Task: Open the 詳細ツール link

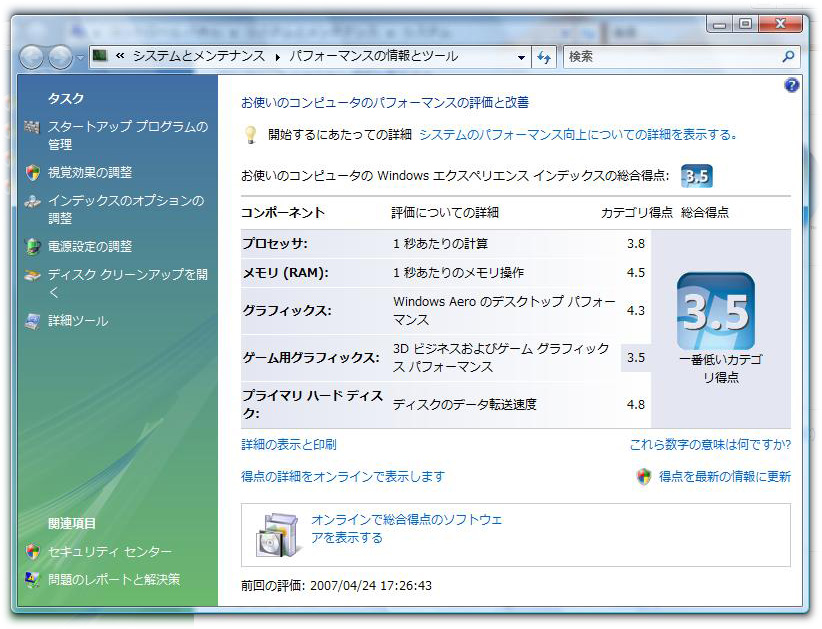Action: (x=78, y=321)
